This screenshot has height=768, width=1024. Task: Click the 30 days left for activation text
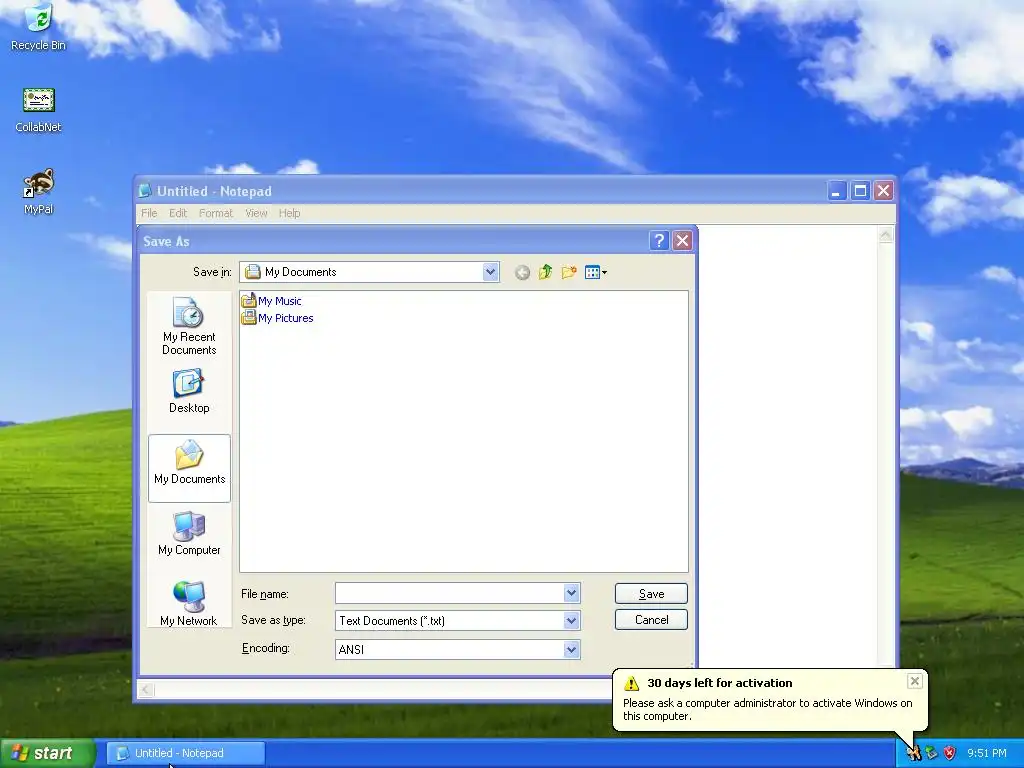[720, 683]
